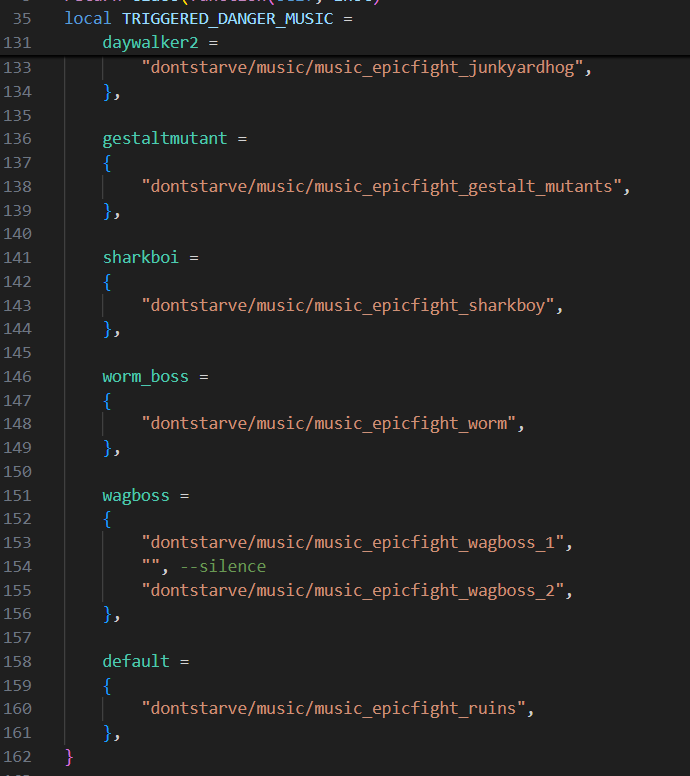The width and height of the screenshot is (690, 776).
Task: Click the wagboss identifier
Action: coord(135,496)
